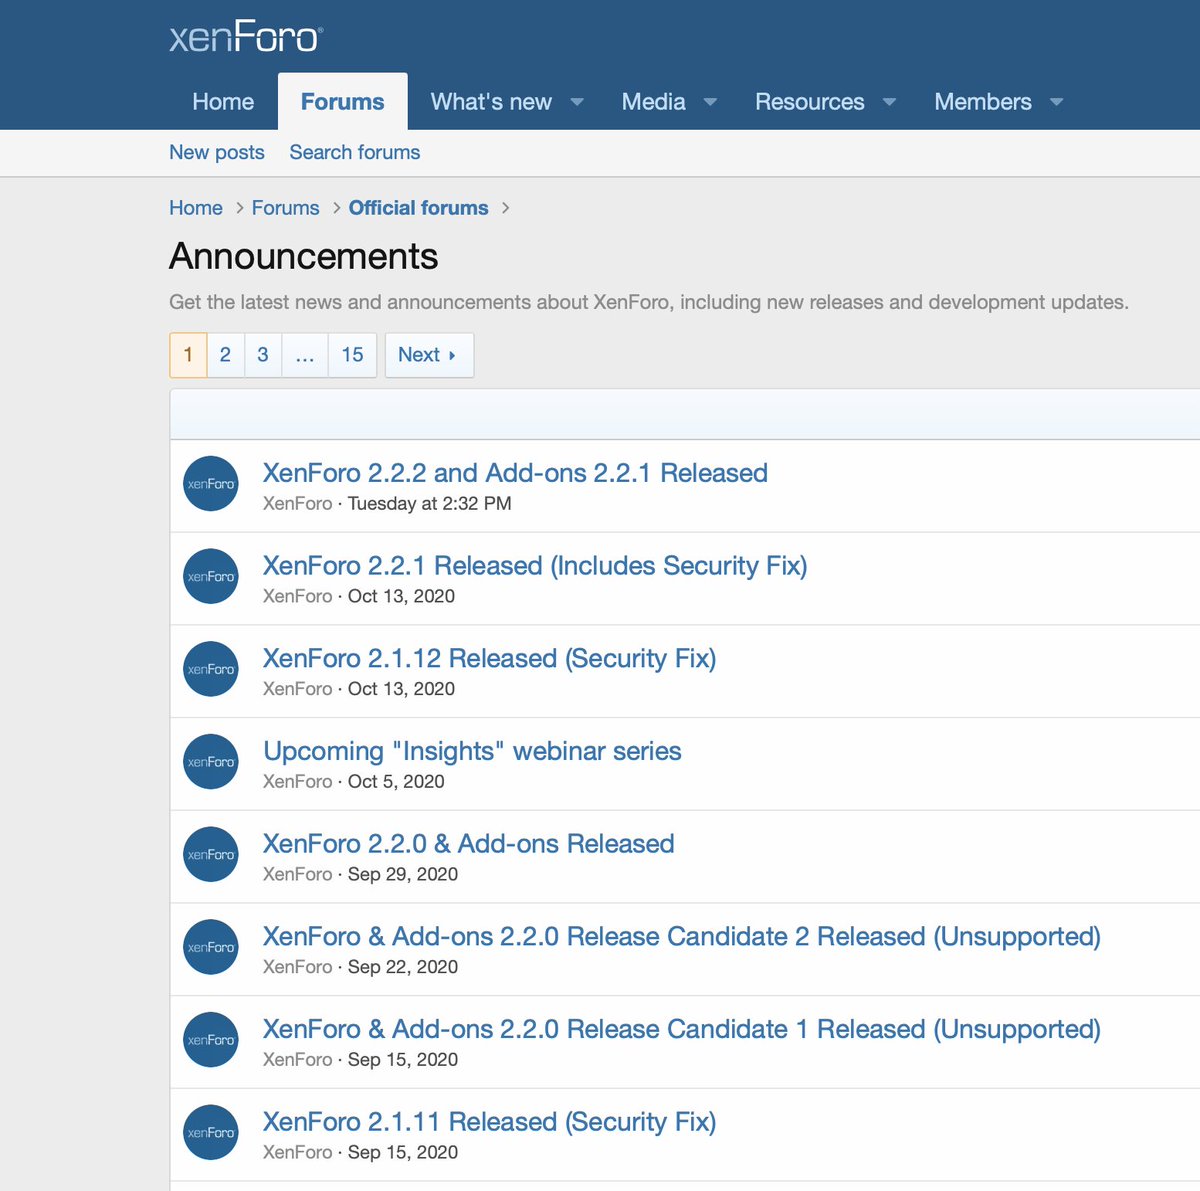Expand the What's new dropdown arrow

tap(577, 102)
